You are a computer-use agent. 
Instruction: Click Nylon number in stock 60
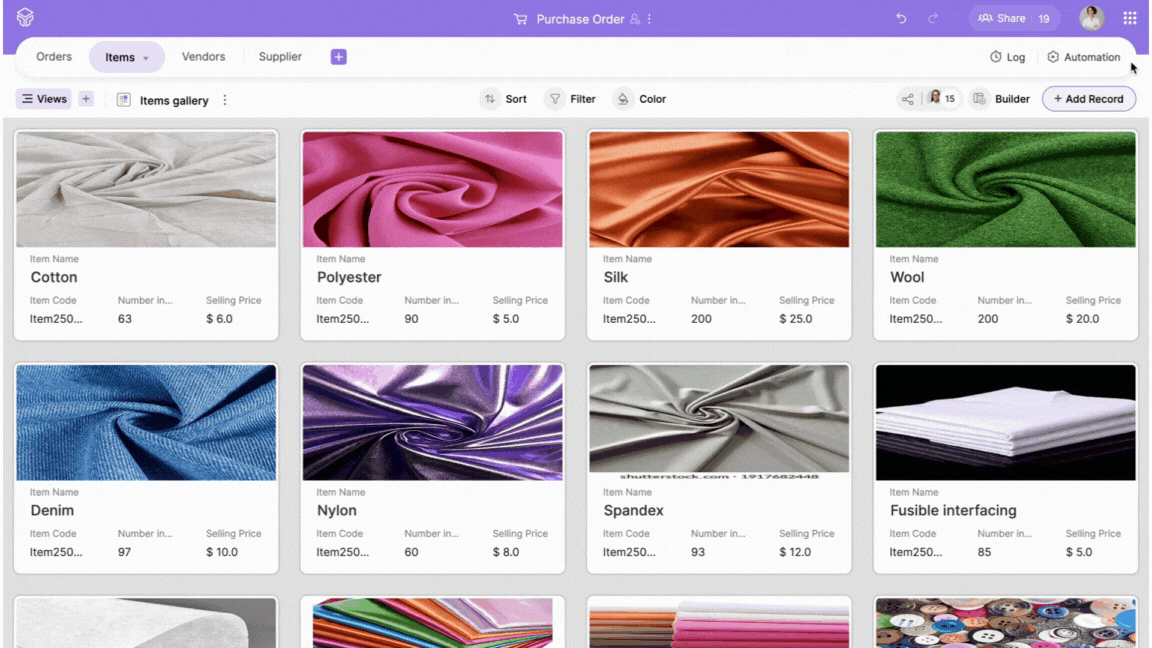[x=411, y=552]
